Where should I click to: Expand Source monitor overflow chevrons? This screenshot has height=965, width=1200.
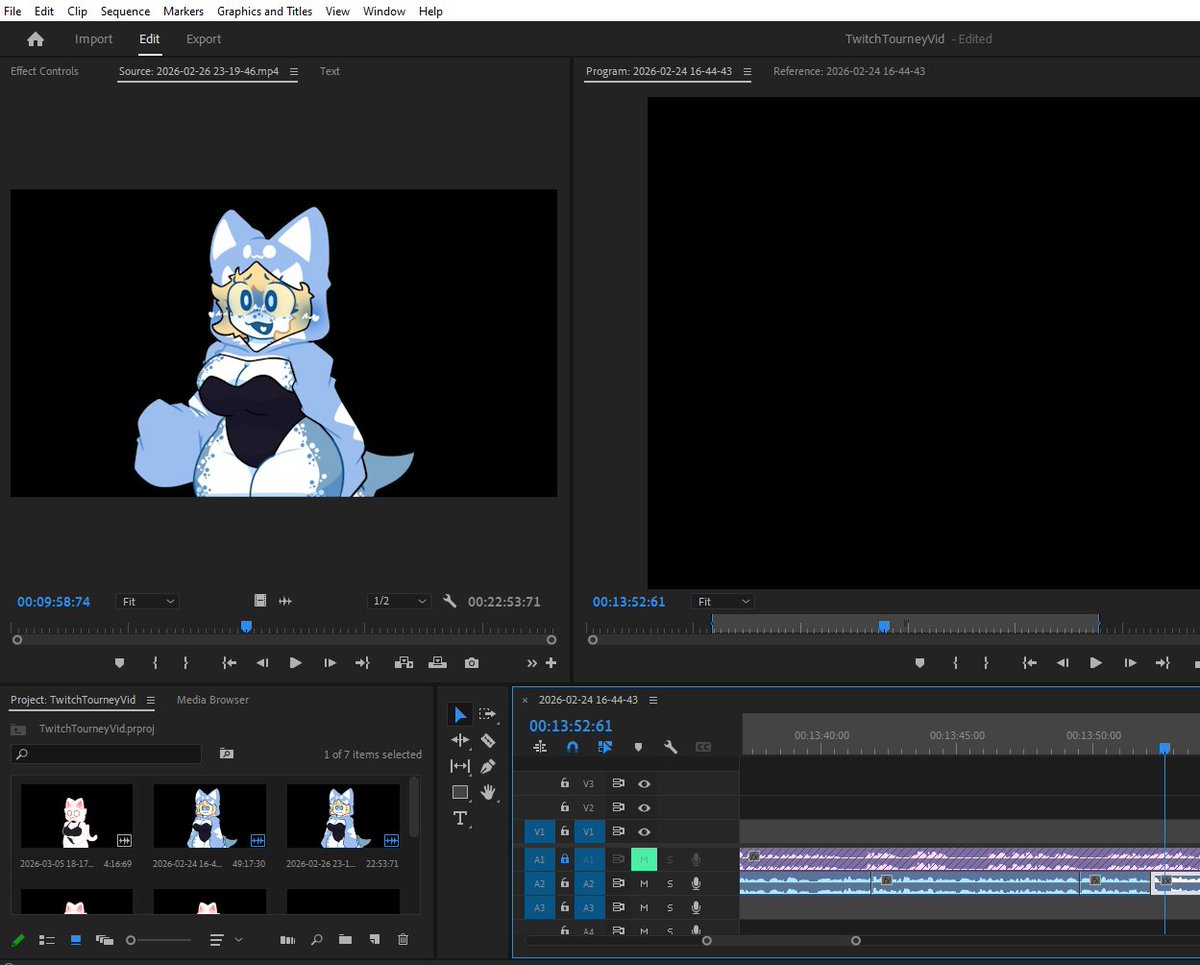click(532, 663)
